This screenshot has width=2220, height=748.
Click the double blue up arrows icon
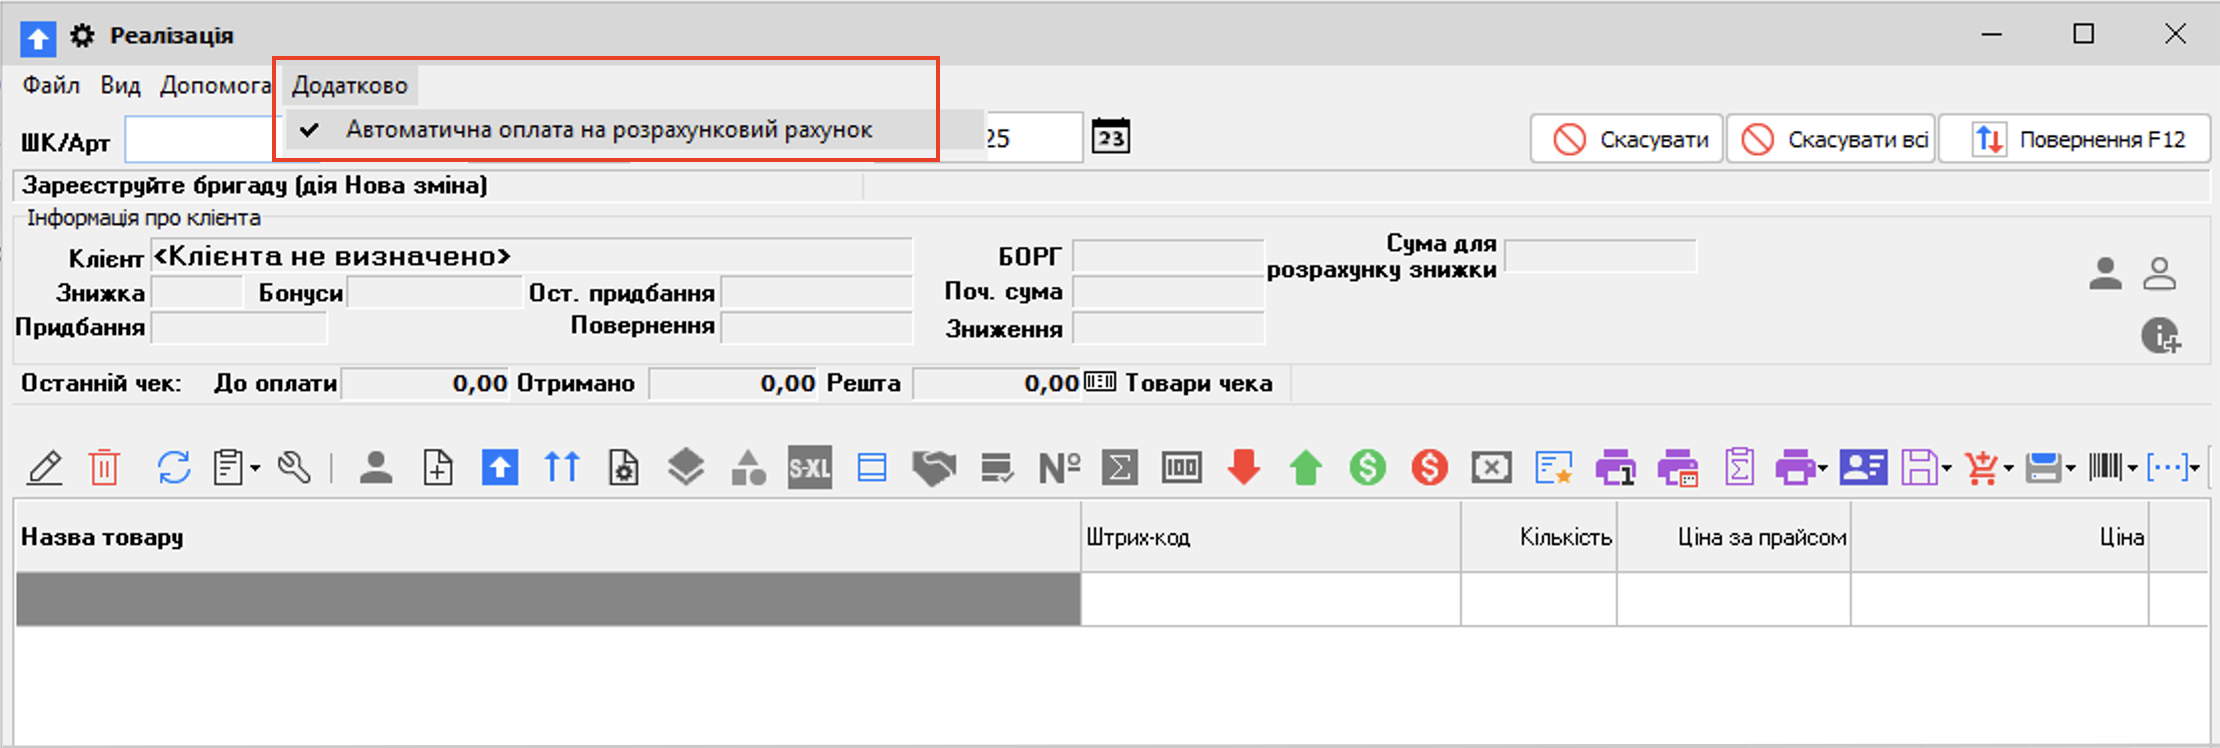pos(562,467)
